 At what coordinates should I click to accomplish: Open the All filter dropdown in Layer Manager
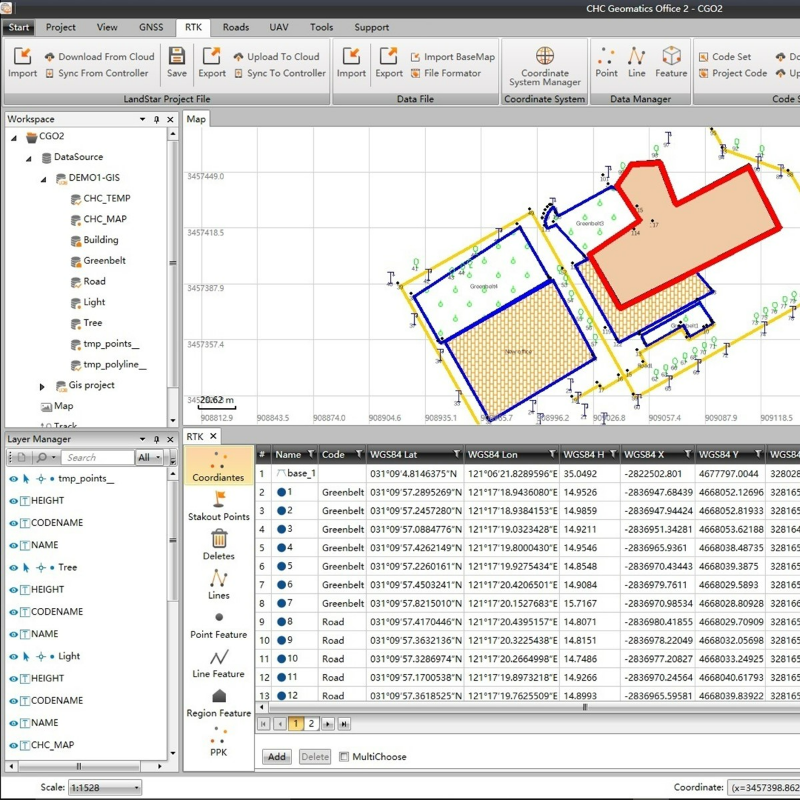pyautogui.click(x=150, y=455)
